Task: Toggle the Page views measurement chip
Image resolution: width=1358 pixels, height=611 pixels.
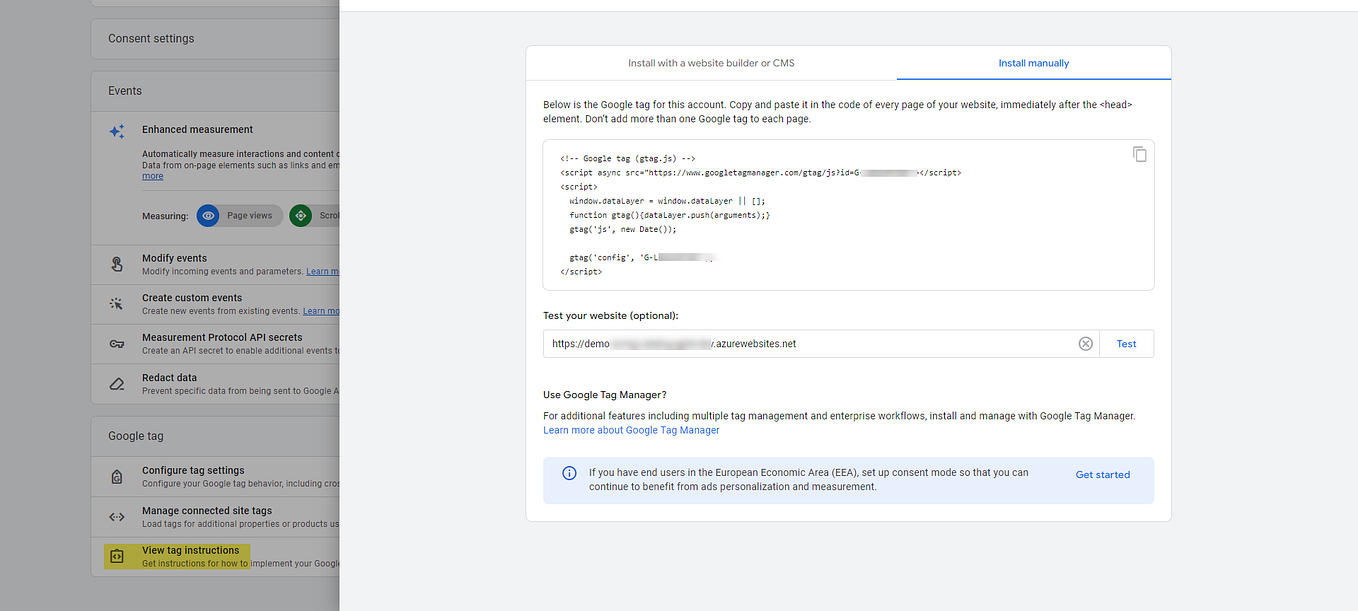Action: pos(238,215)
